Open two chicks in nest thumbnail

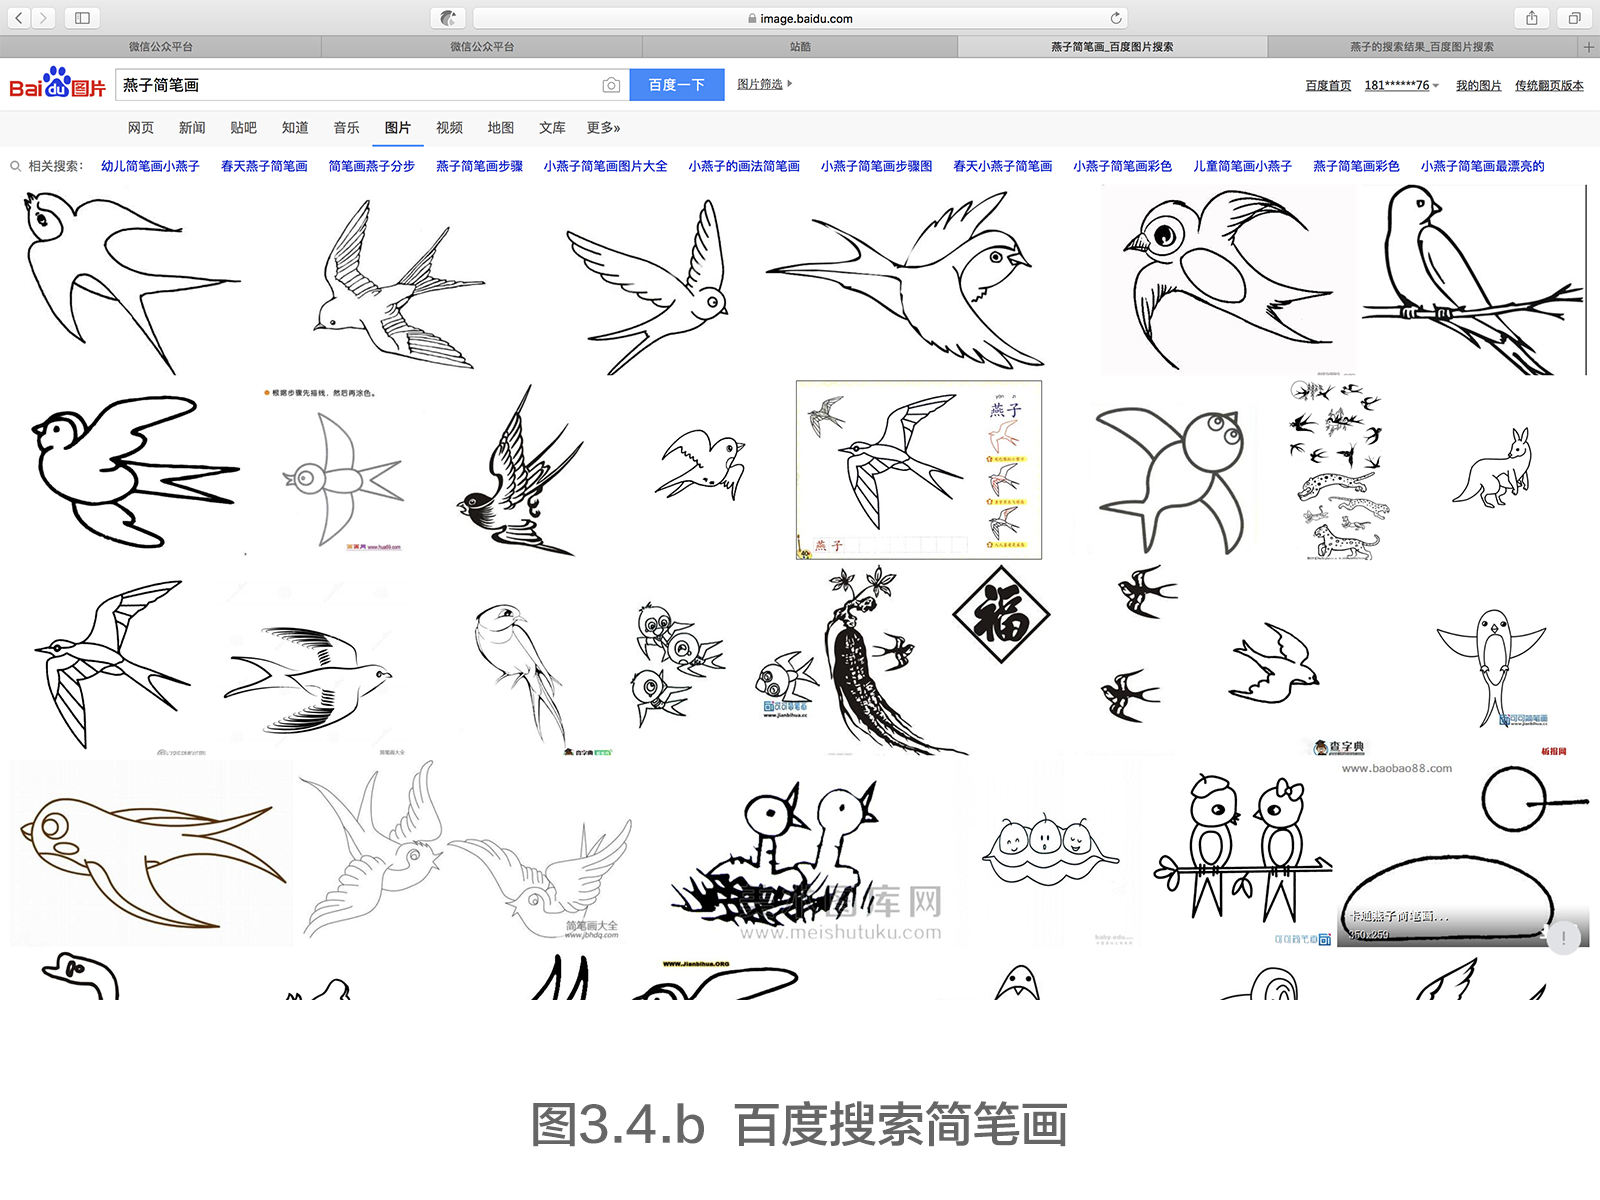click(x=808, y=852)
